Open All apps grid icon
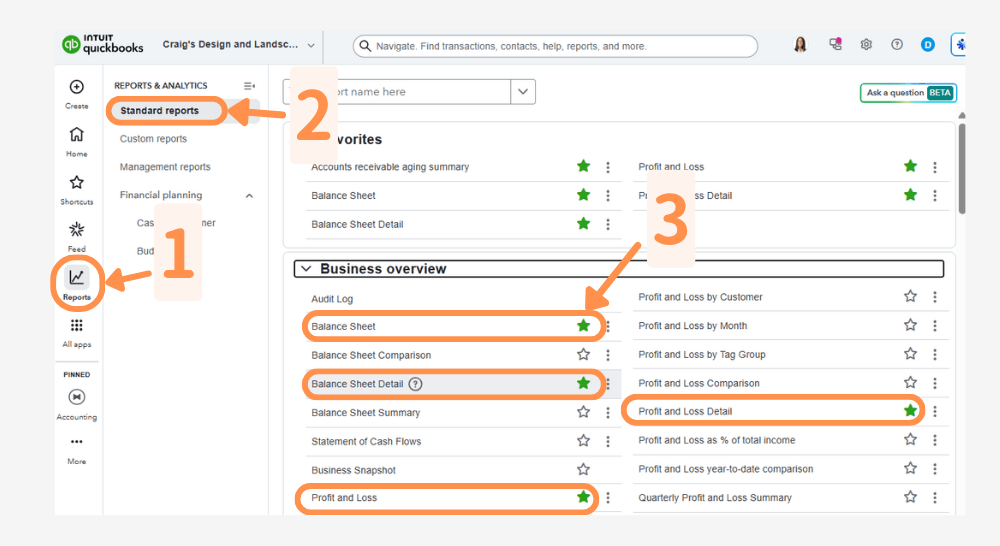Screen dimensions: 1000x546 click(76, 326)
